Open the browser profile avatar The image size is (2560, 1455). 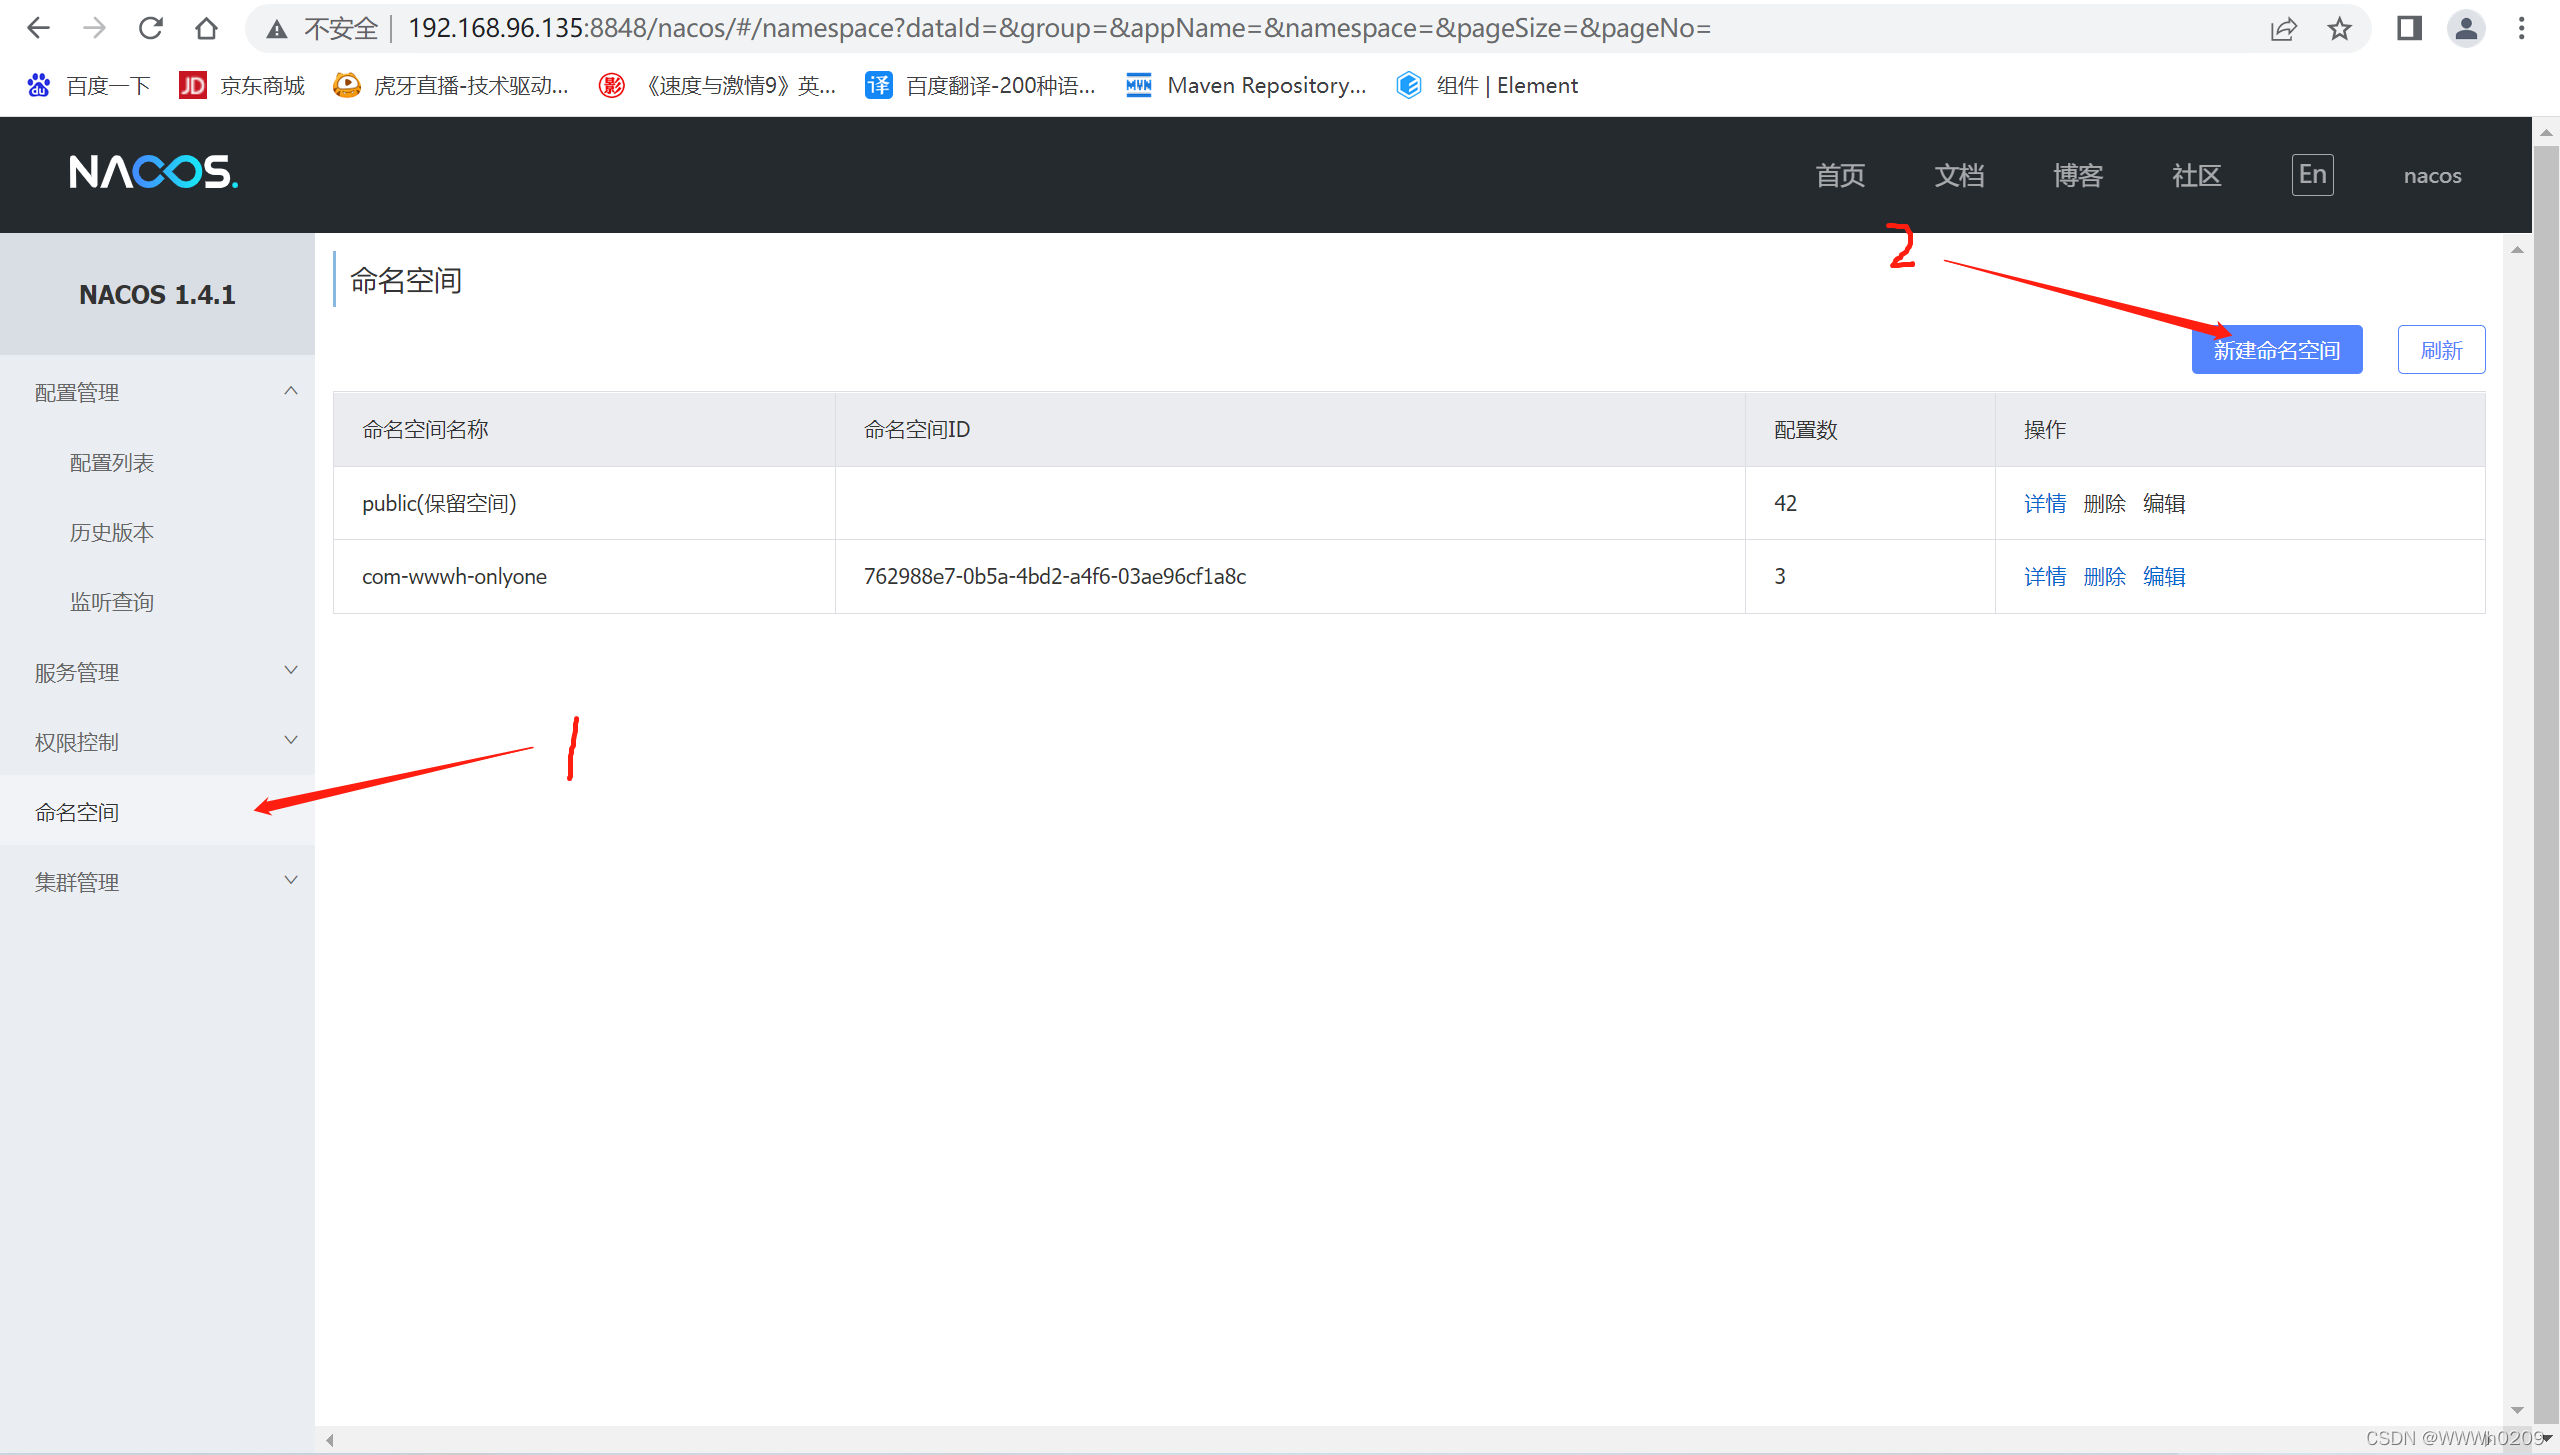point(2466,28)
